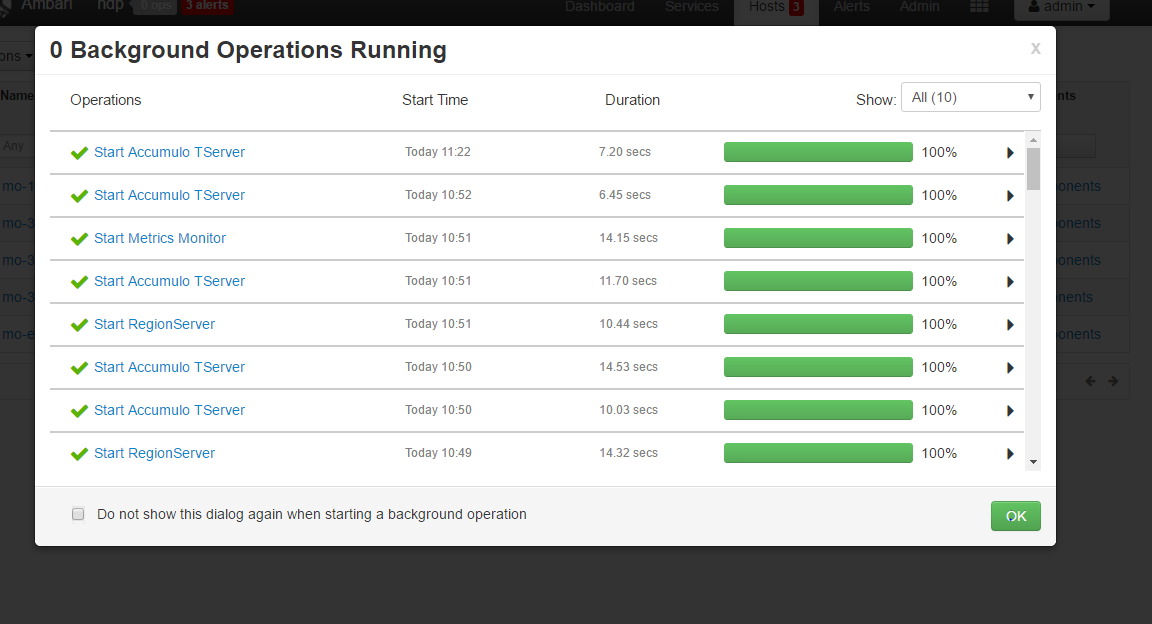Click green checkmark beside Today 11:22 operation
Image resolution: width=1152 pixels, height=624 pixels.
[x=80, y=153]
